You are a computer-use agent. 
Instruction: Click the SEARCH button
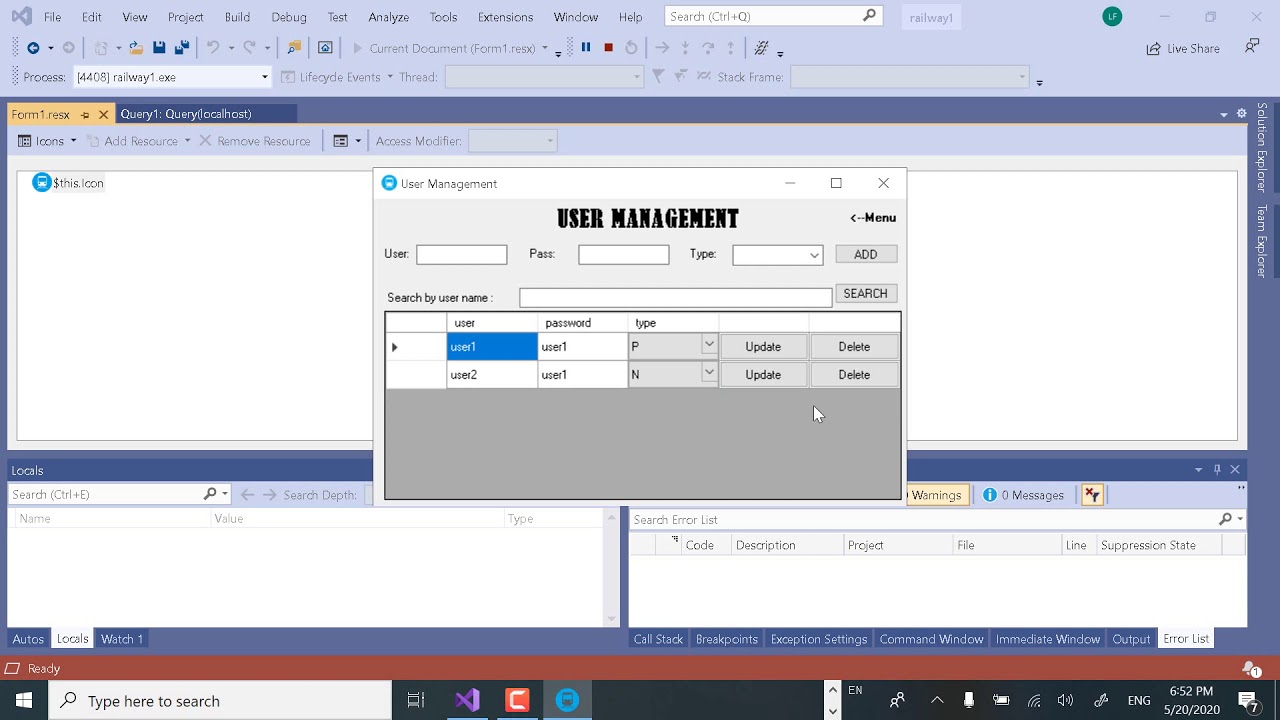866,294
